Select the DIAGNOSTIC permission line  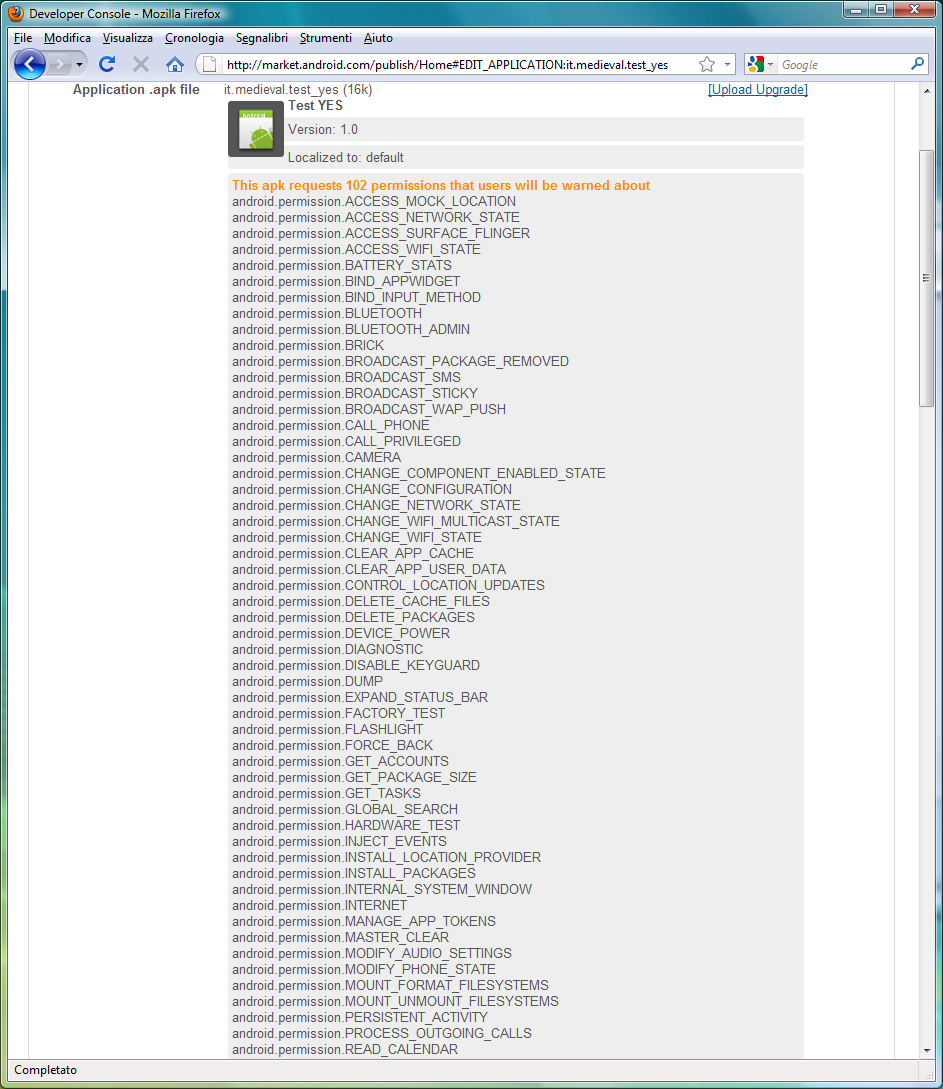[x=328, y=649]
